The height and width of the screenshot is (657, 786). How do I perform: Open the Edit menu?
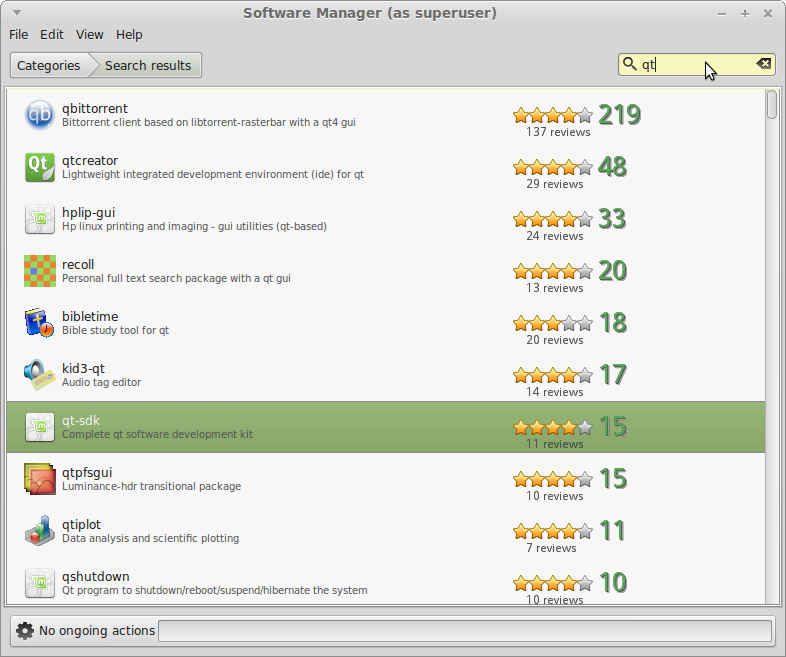(52, 35)
